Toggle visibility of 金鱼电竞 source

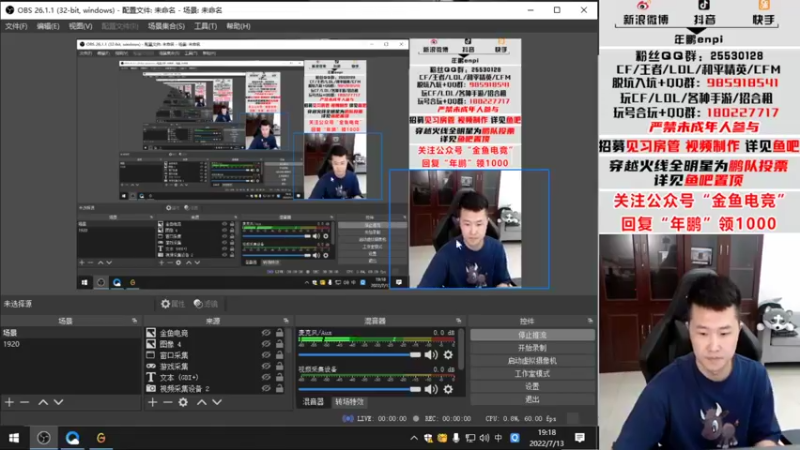pyautogui.click(x=266, y=333)
